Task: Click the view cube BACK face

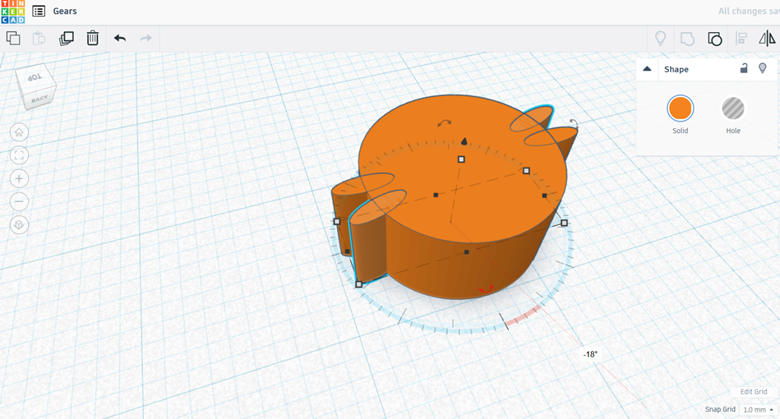Action: (40, 99)
